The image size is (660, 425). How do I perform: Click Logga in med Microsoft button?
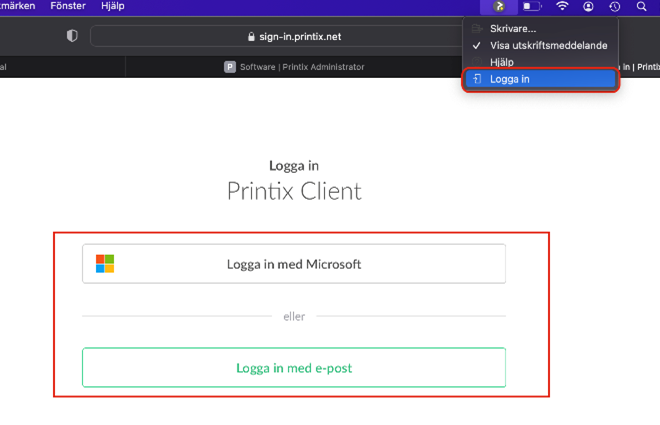coord(293,264)
